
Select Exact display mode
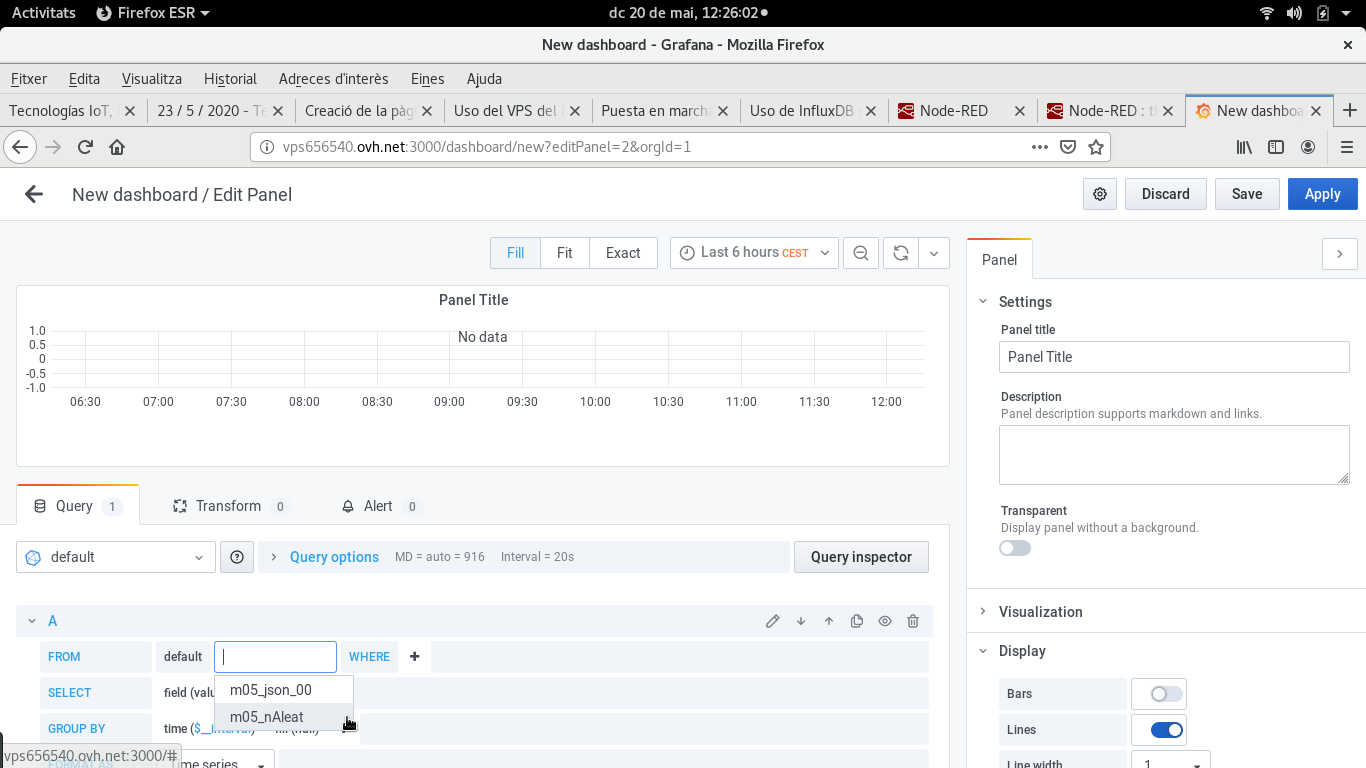pyautogui.click(x=623, y=253)
